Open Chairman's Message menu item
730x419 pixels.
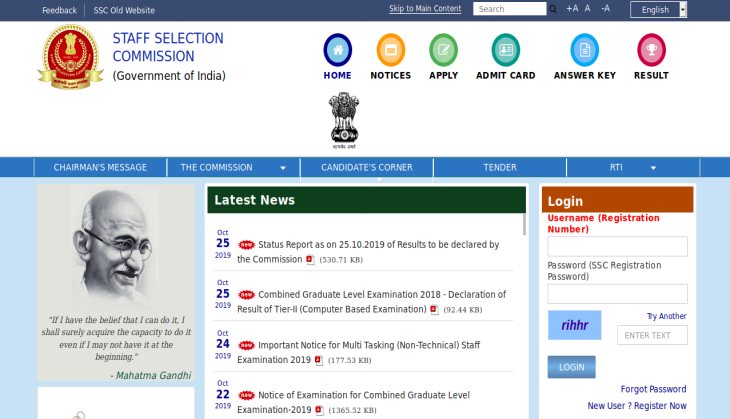tap(100, 168)
